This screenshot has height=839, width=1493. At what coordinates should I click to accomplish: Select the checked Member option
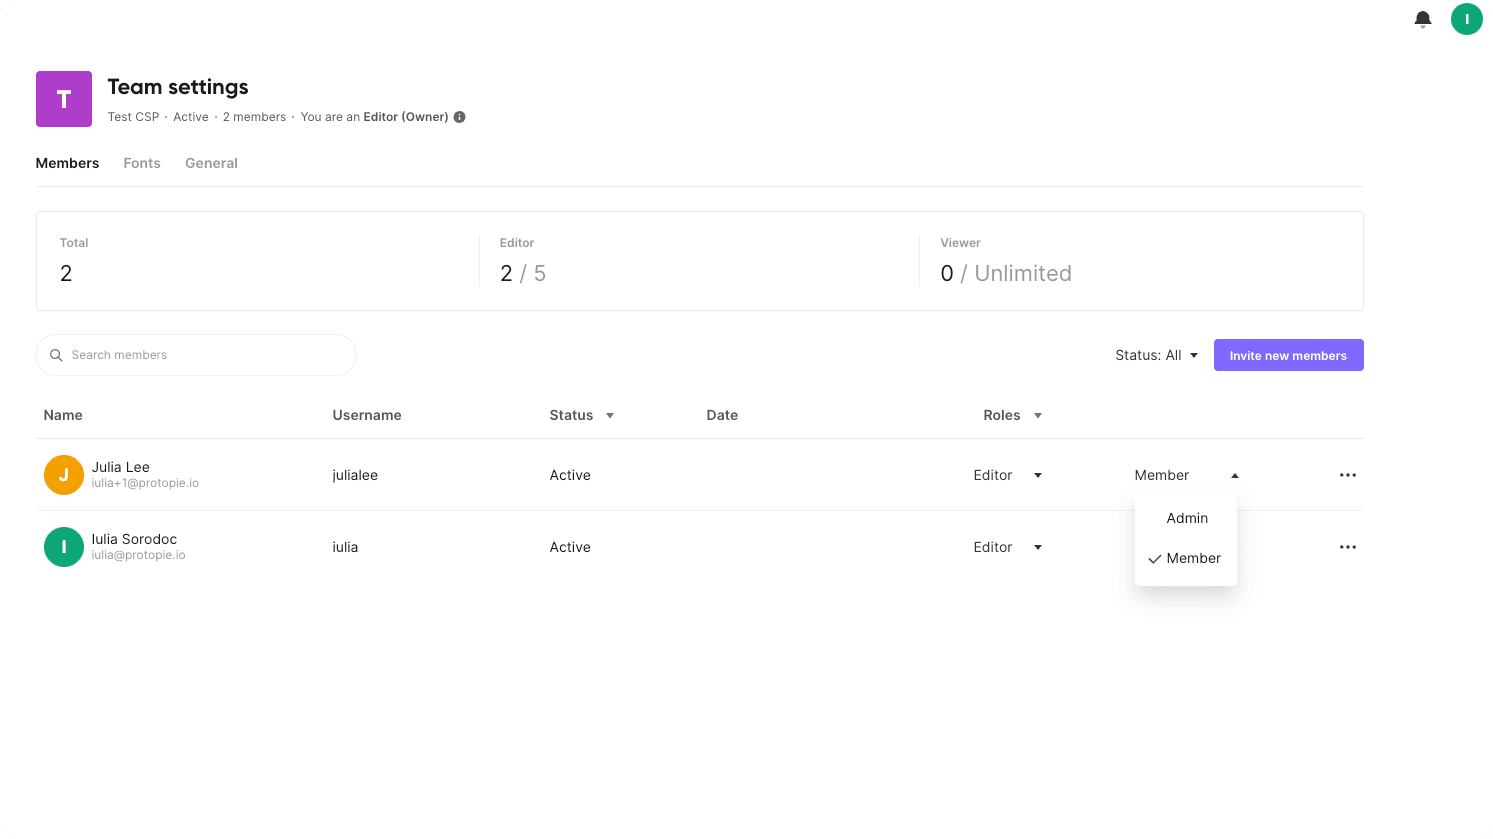pos(1186,558)
